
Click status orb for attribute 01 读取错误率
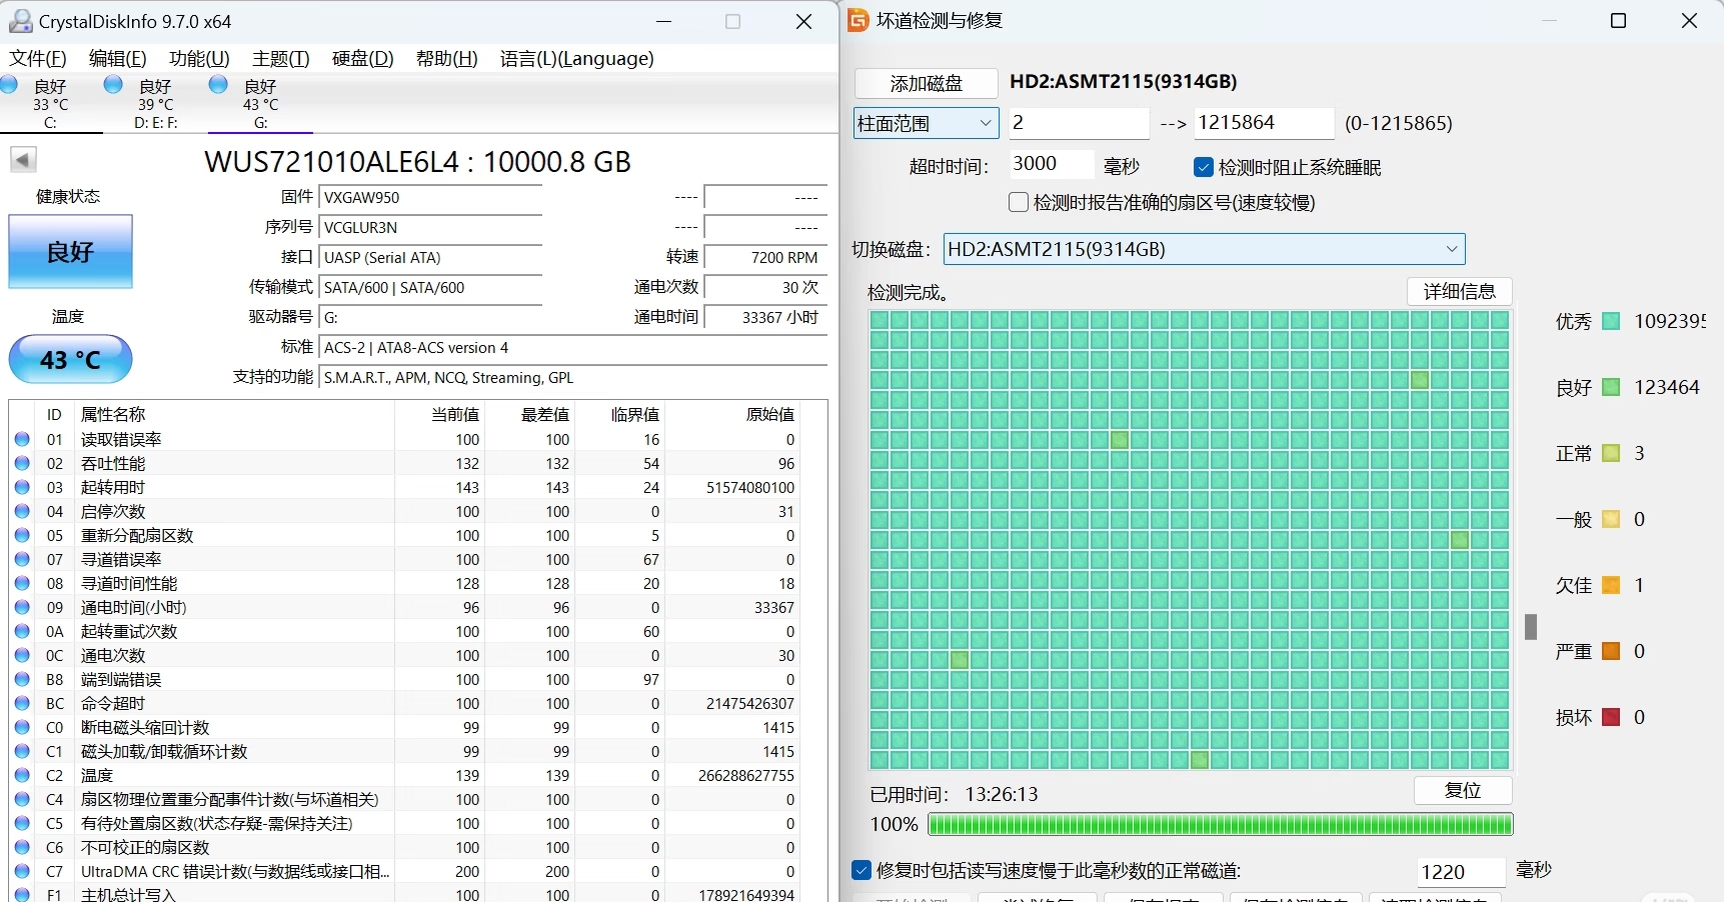point(22,439)
